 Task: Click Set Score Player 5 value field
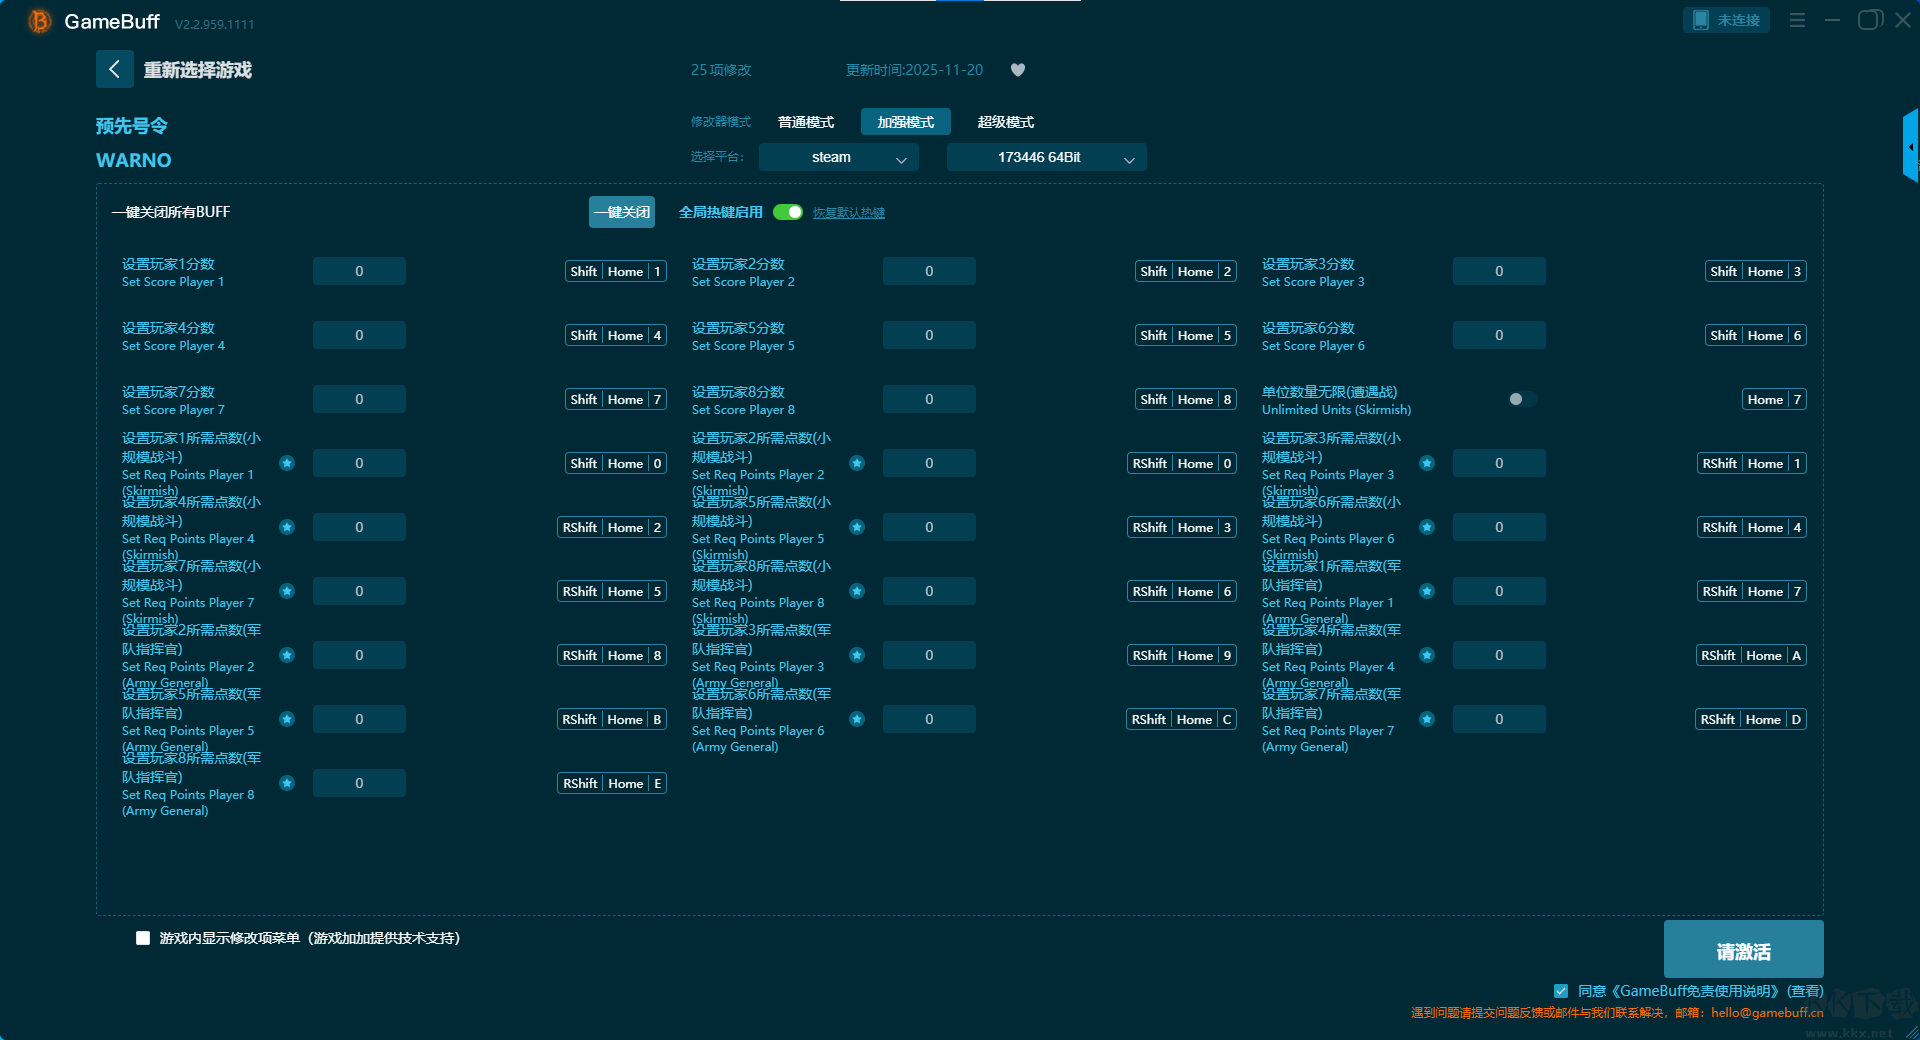(x=929, y=335)
